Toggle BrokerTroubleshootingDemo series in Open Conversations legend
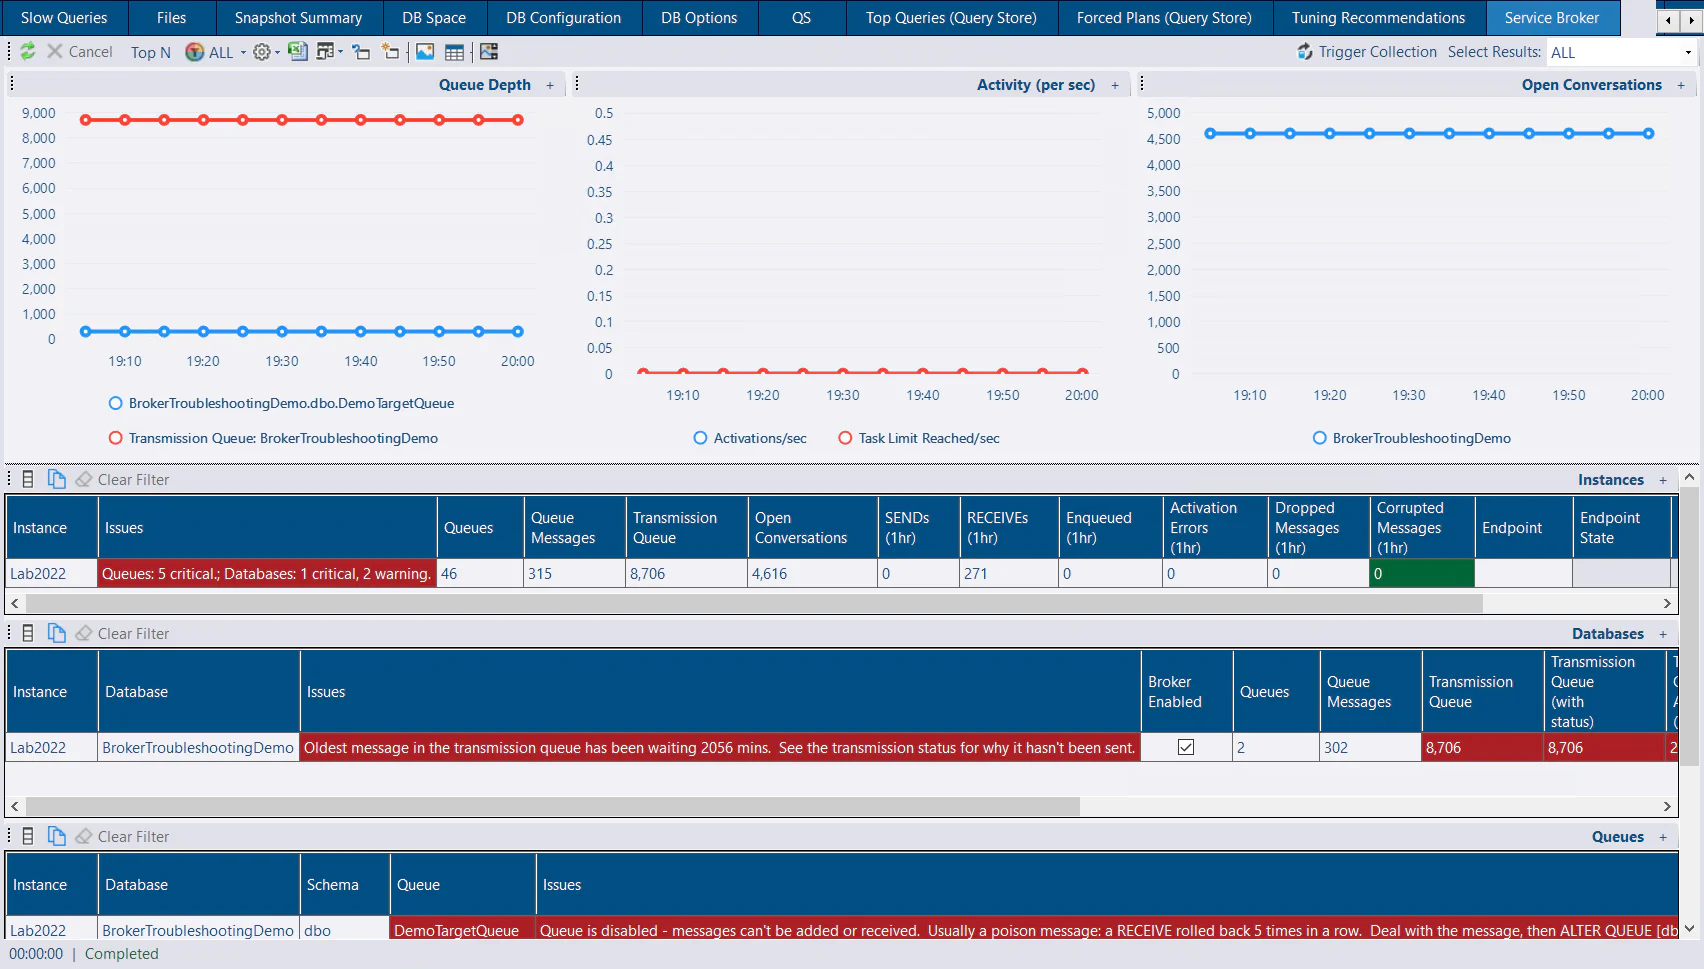 pyautogui.click(x=1412, y=438)
